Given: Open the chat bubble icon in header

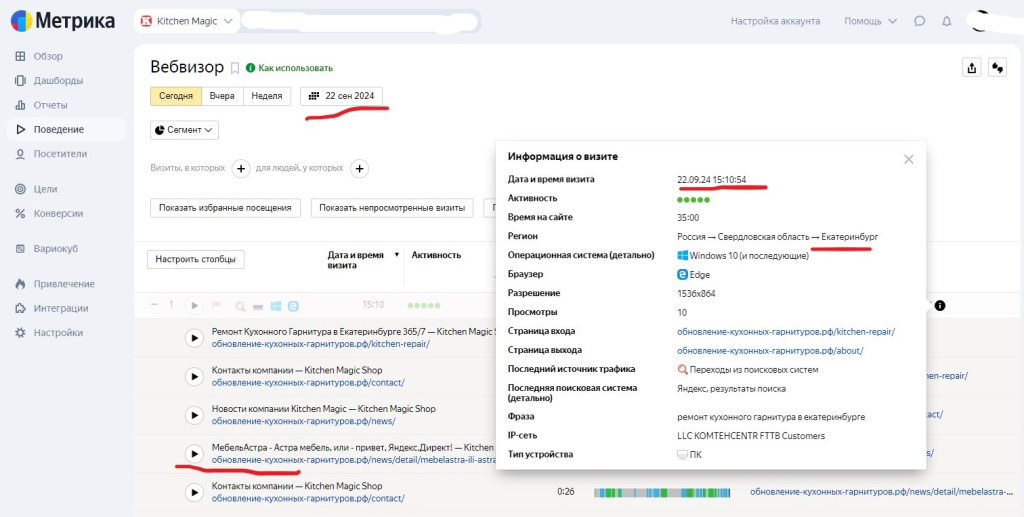Looking at the screenshot, I should click(x=920, y=21).
